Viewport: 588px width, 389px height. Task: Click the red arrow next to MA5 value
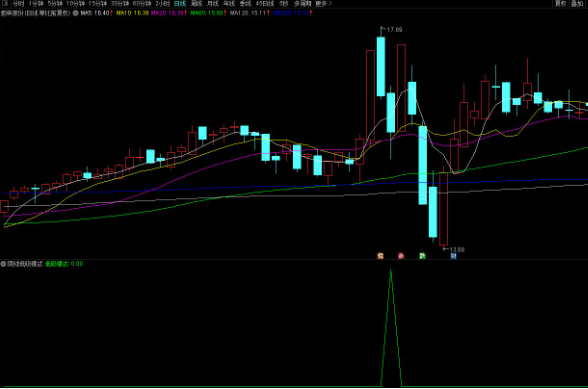tap(111, 13)
